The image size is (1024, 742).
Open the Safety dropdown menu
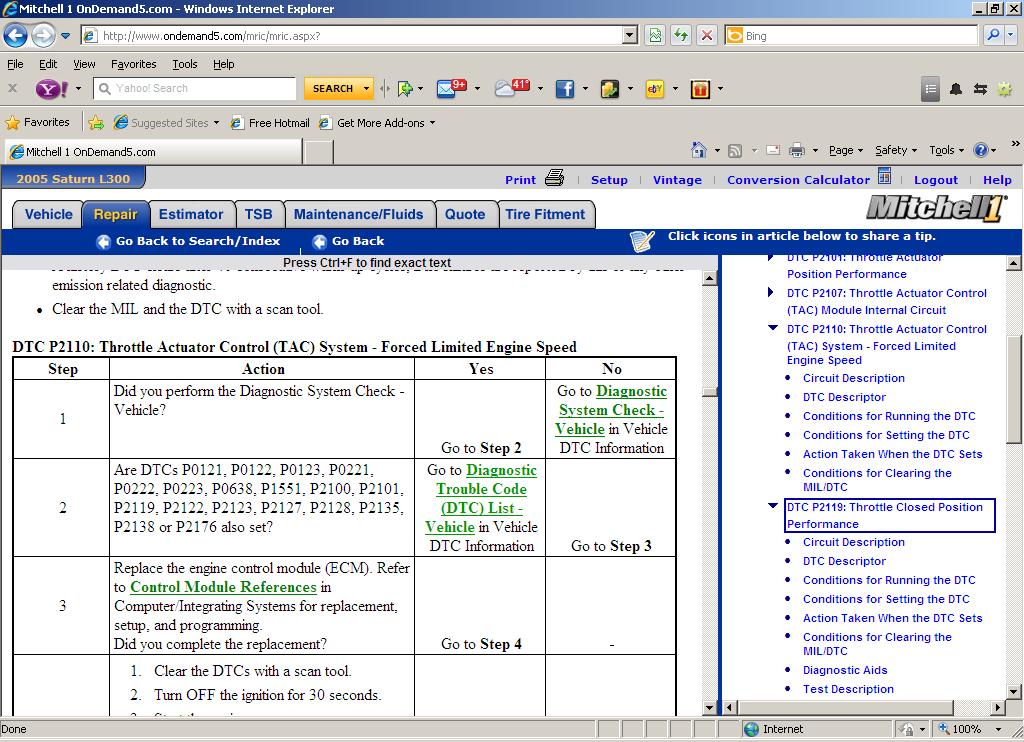[x=895, y=151]
